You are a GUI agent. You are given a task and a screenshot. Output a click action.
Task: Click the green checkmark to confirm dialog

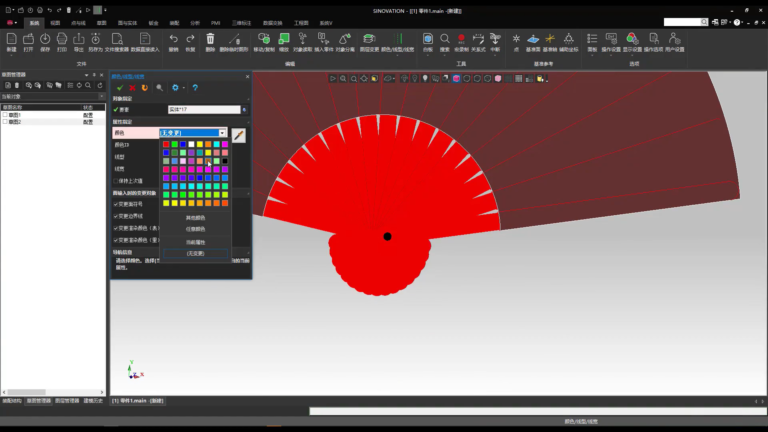click(120, 88)
